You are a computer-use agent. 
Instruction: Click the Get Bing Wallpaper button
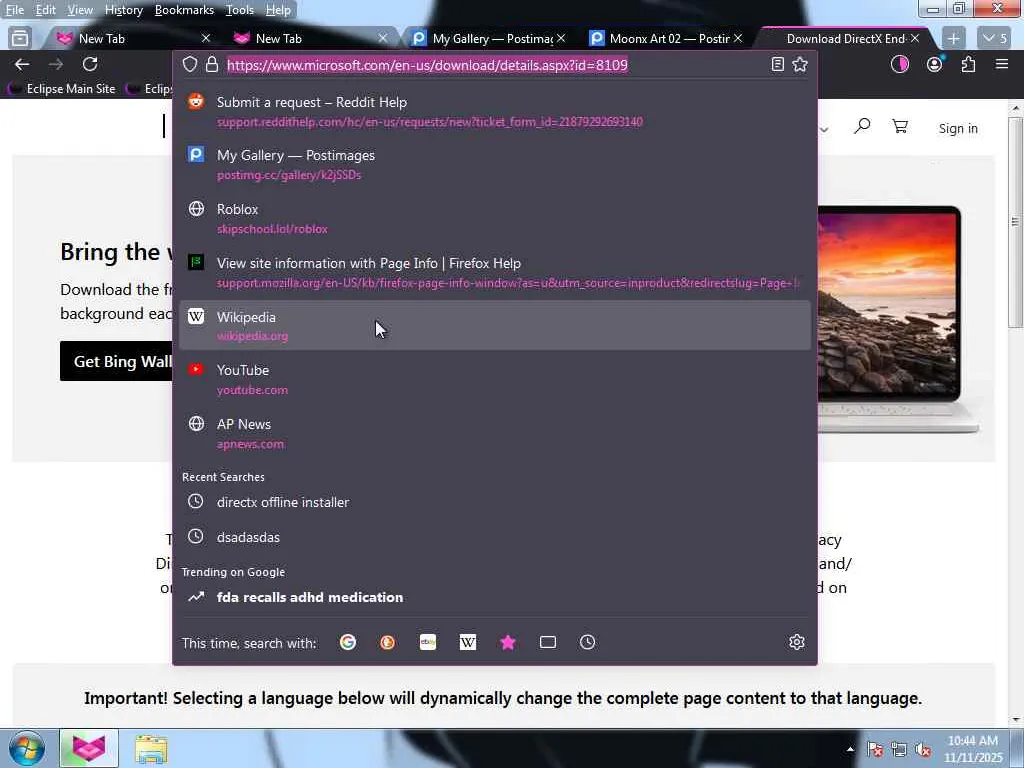coord(118,361)
